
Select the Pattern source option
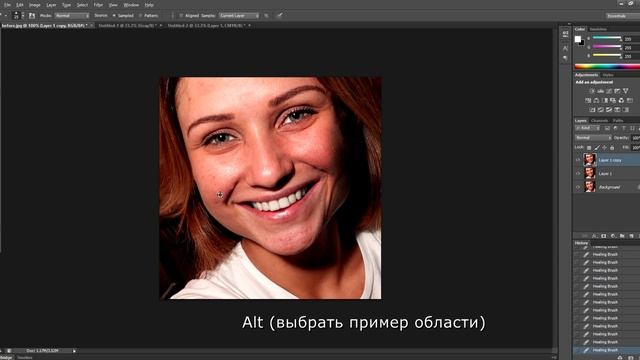[149, 16]
